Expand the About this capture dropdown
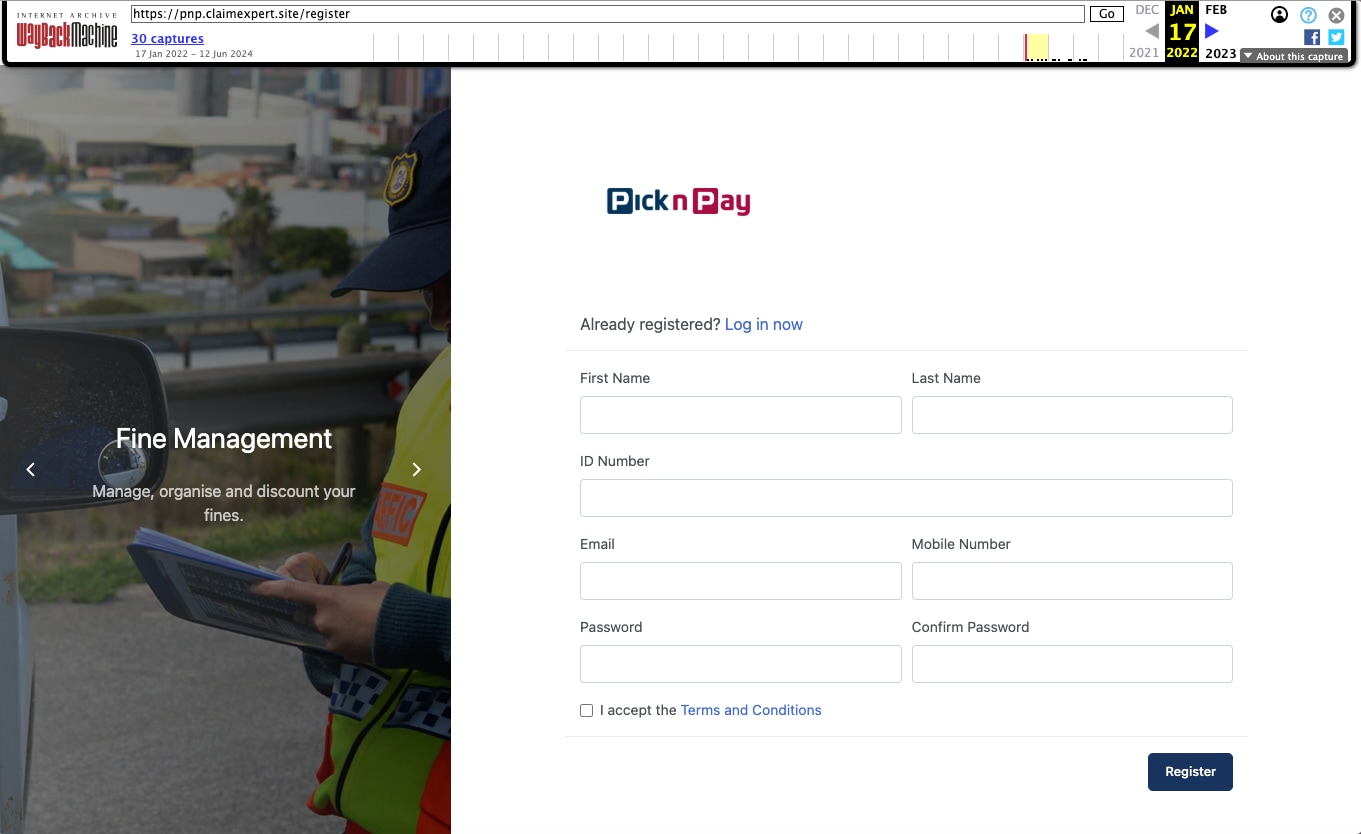Screen dimensions: 1361x834 point(1294,56)
